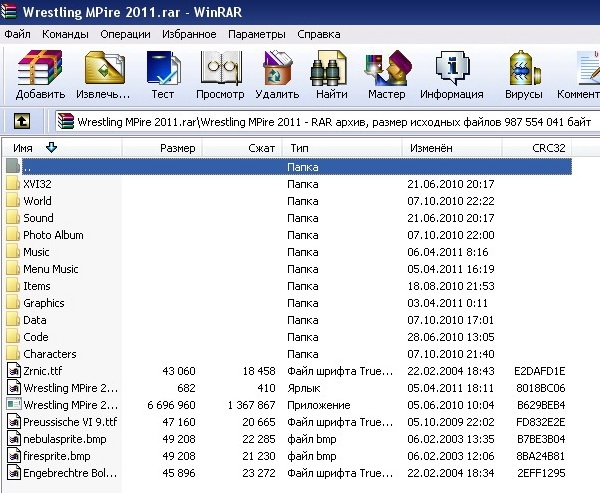This screenshot has width=600, height=493.
Task: Click the nebulasprite.bmp file icon
Action: point(14,439)
